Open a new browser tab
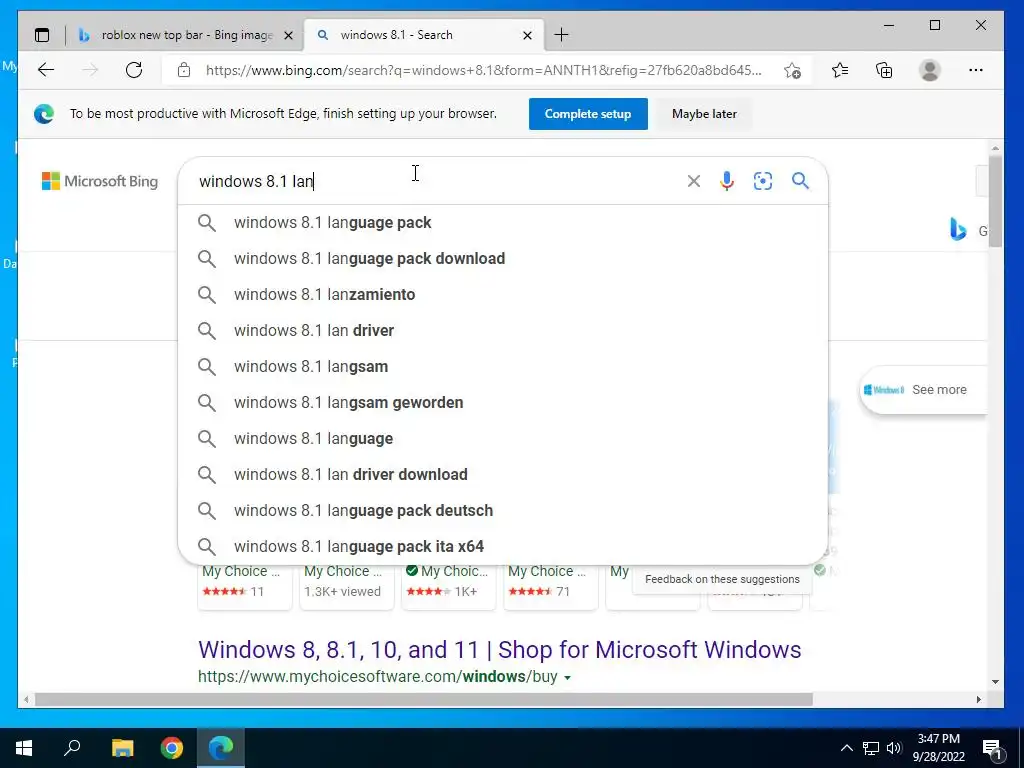This screenshot has width=1024, height=768. coord(561,35)
